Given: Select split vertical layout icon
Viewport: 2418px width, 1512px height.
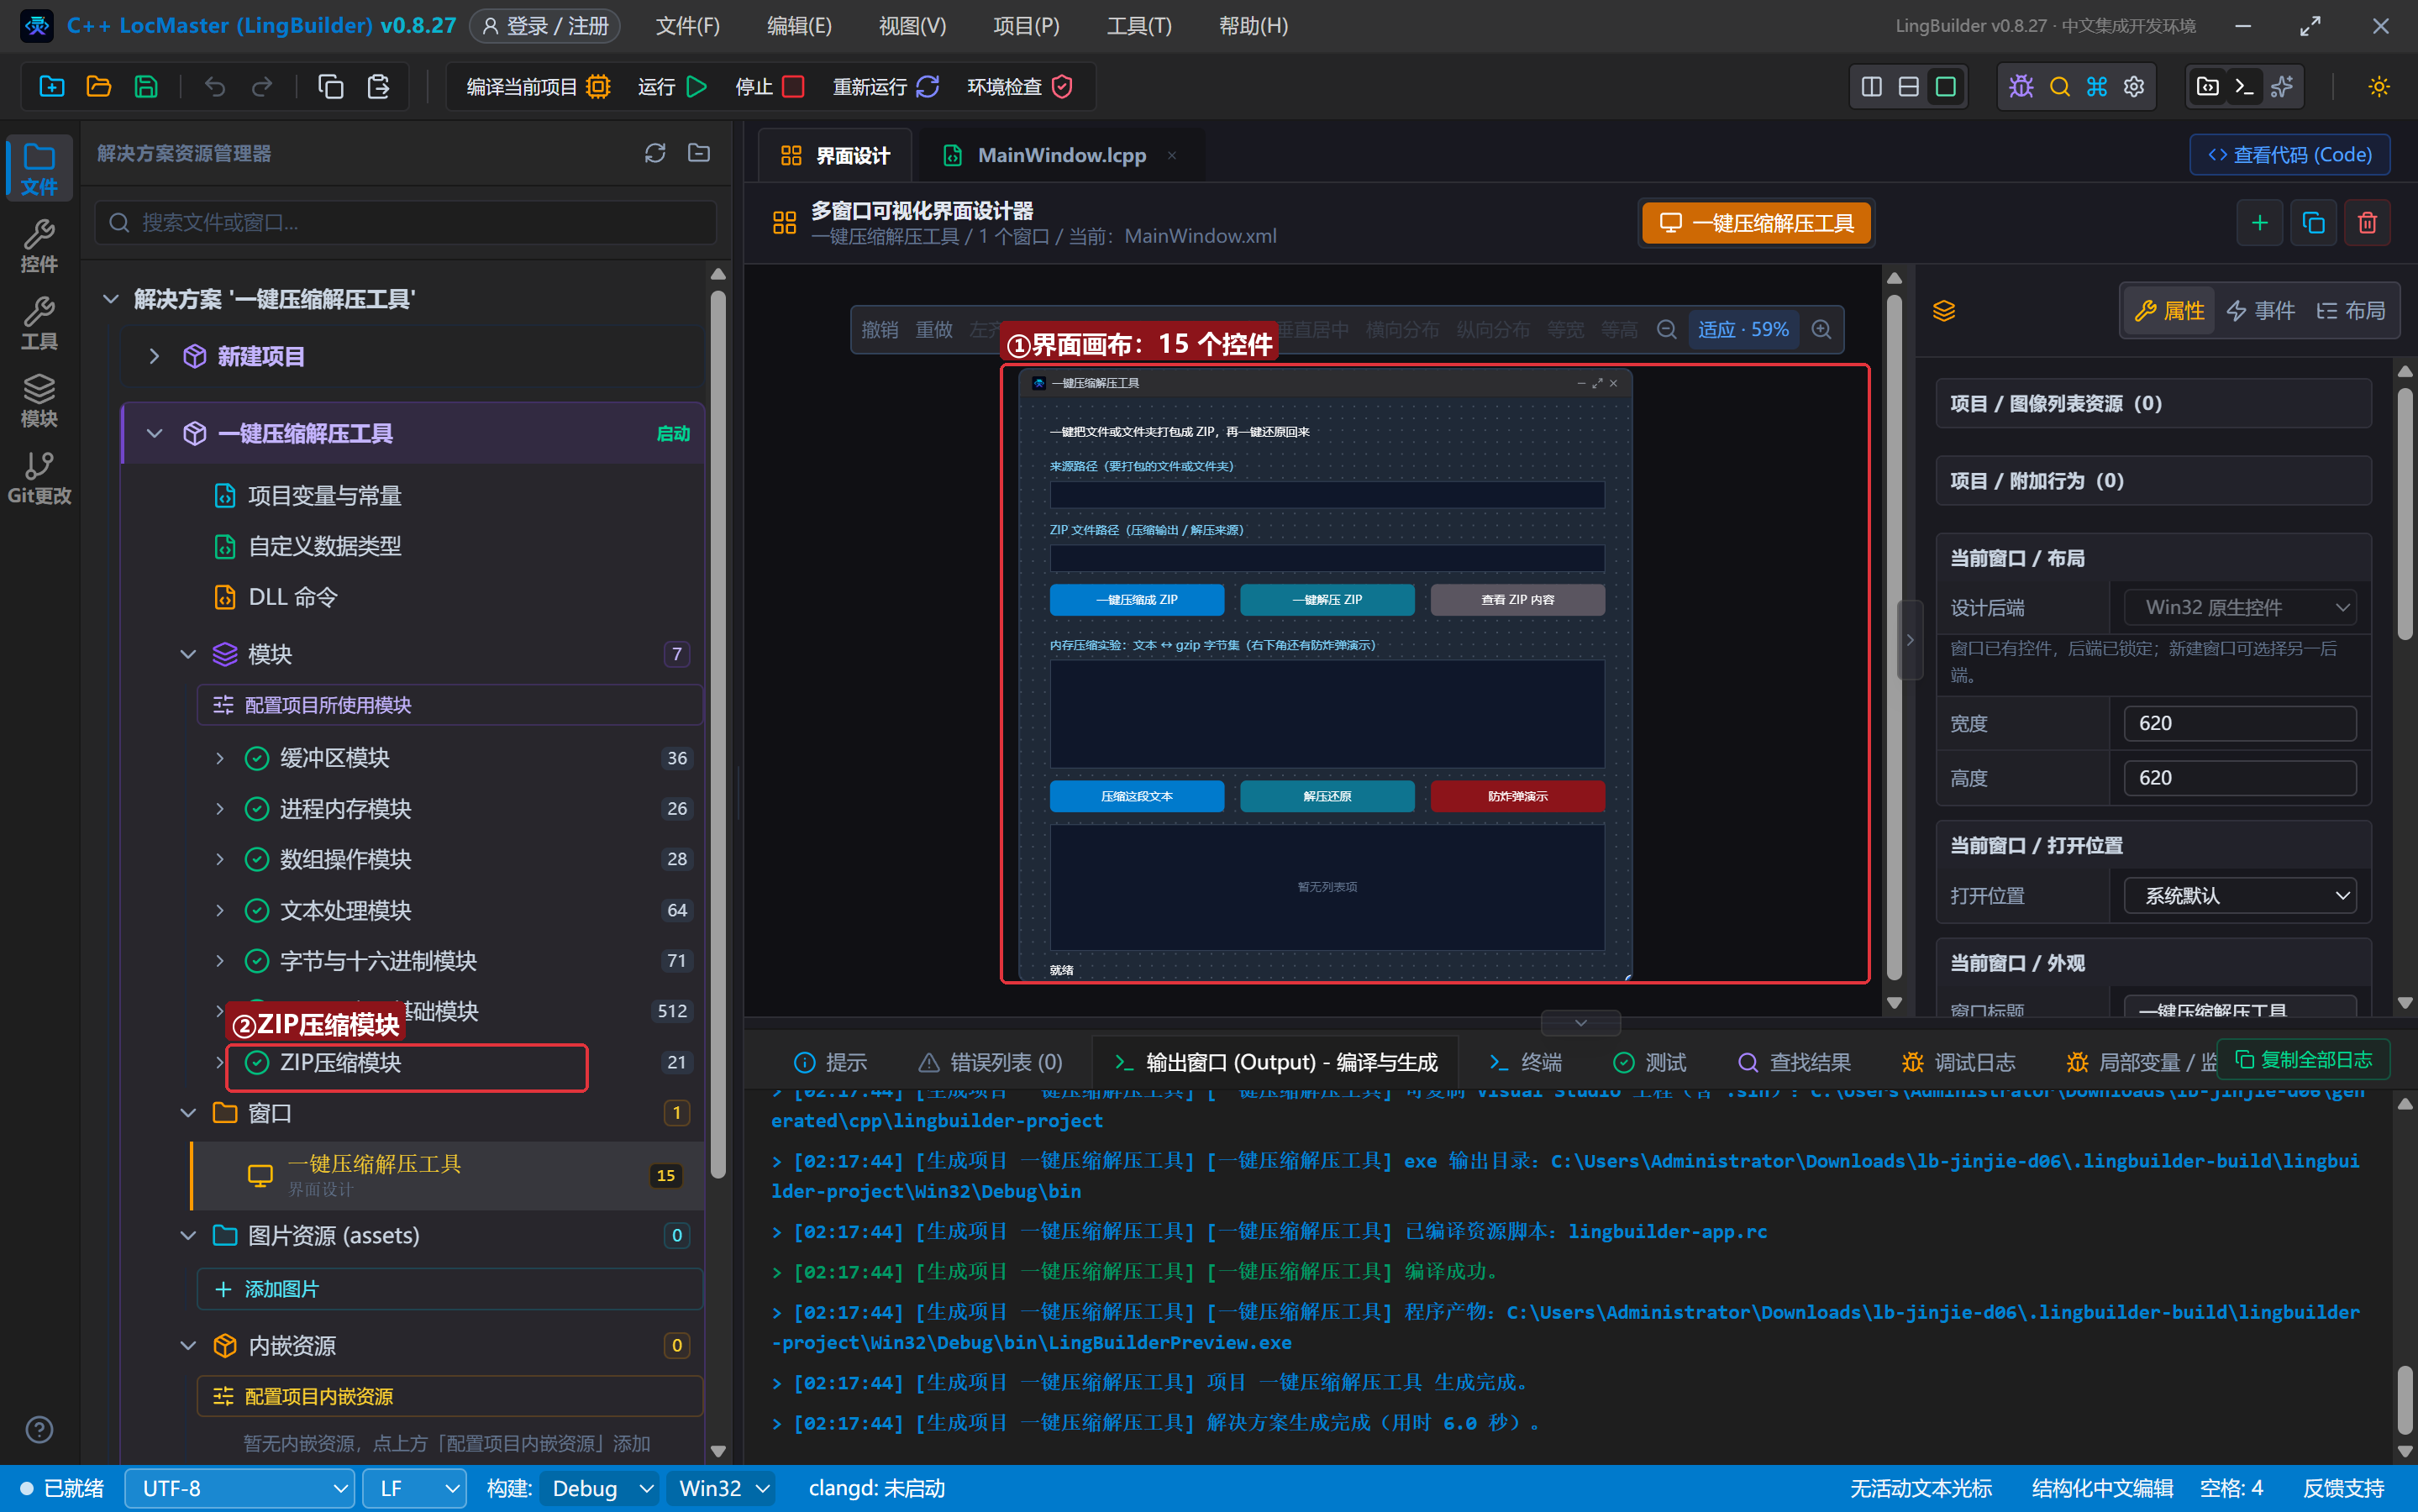Looking at the screenshot, I should pos(1872,87).
